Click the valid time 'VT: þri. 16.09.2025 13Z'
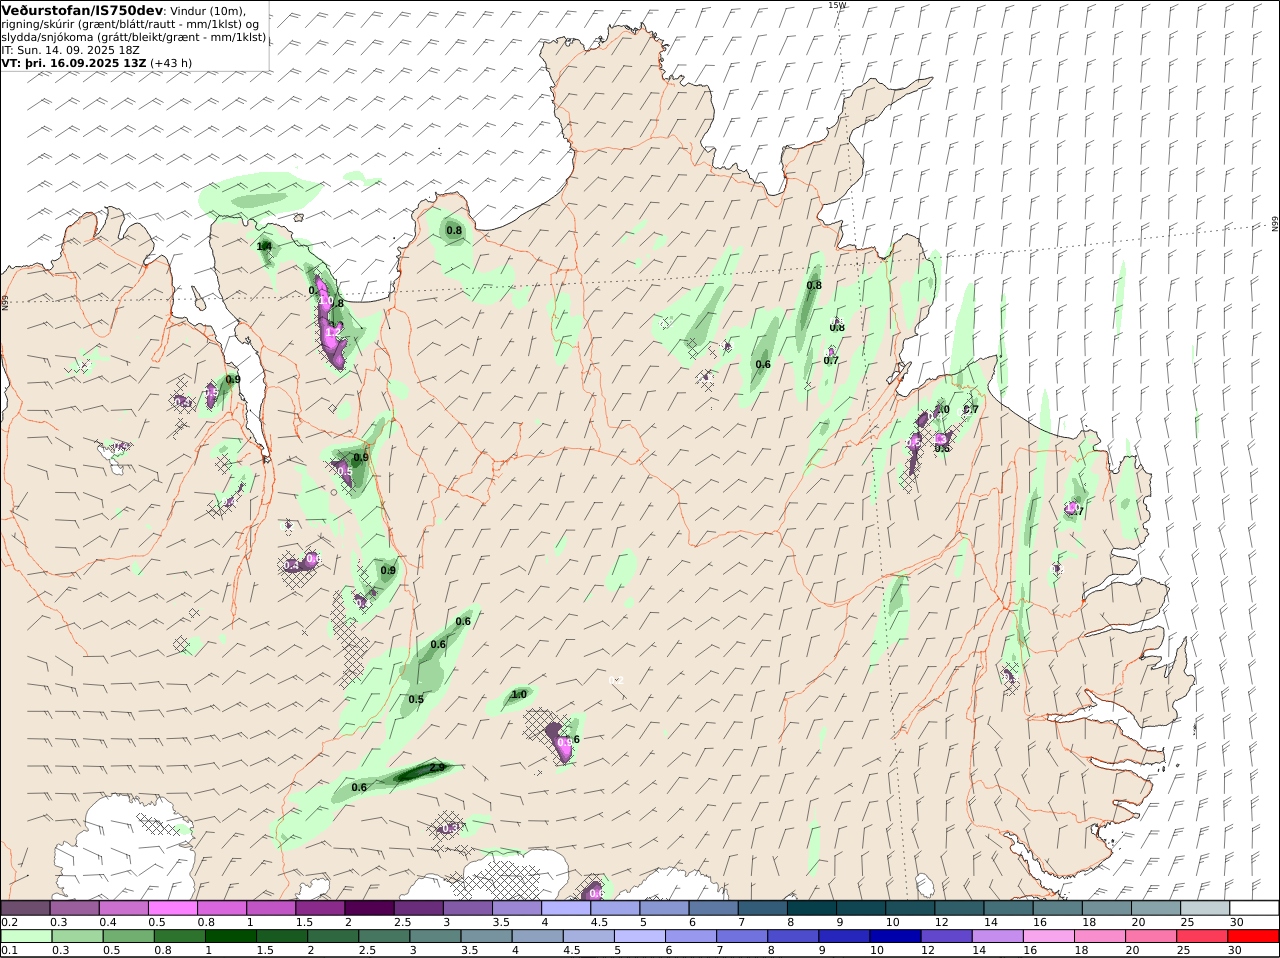1280x958 pixels. pyautogui.click(x=74, y=62)
